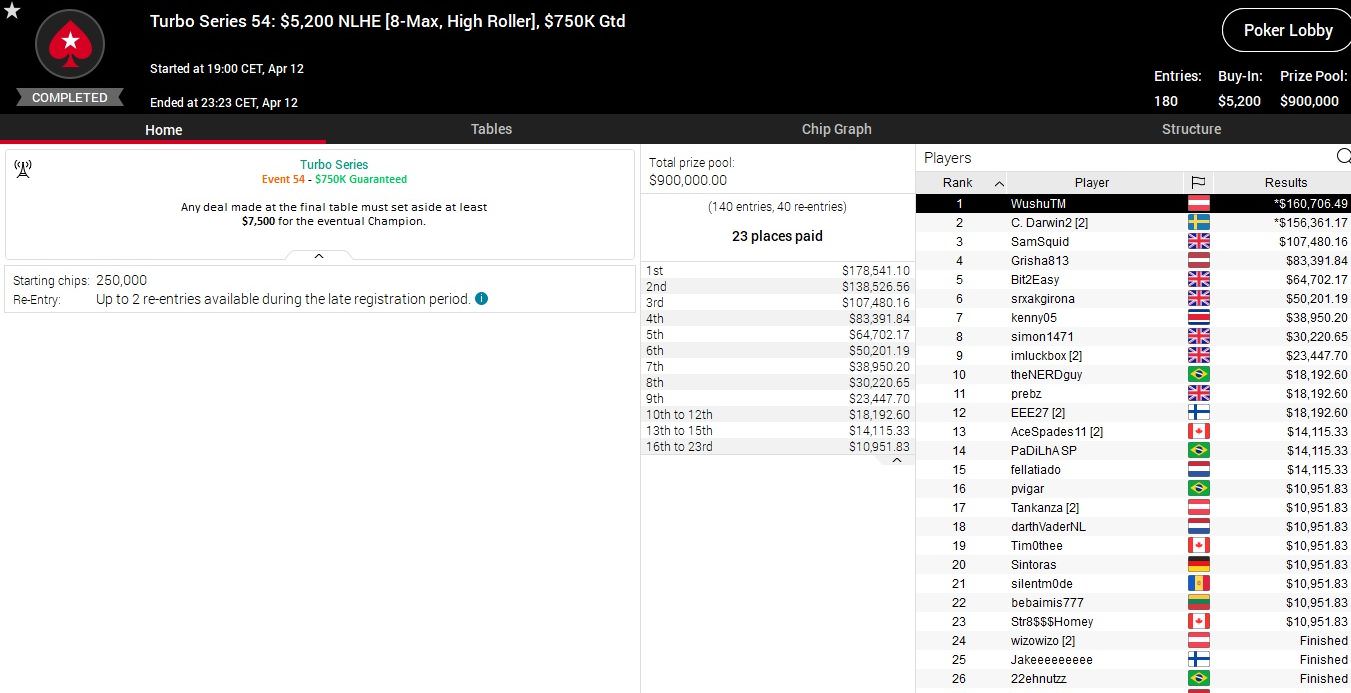This screenshot has height=693, width=1351.
Task: Select player SamSquid in rank 3
Action: pyautogui.click(x=1040, y=241)
